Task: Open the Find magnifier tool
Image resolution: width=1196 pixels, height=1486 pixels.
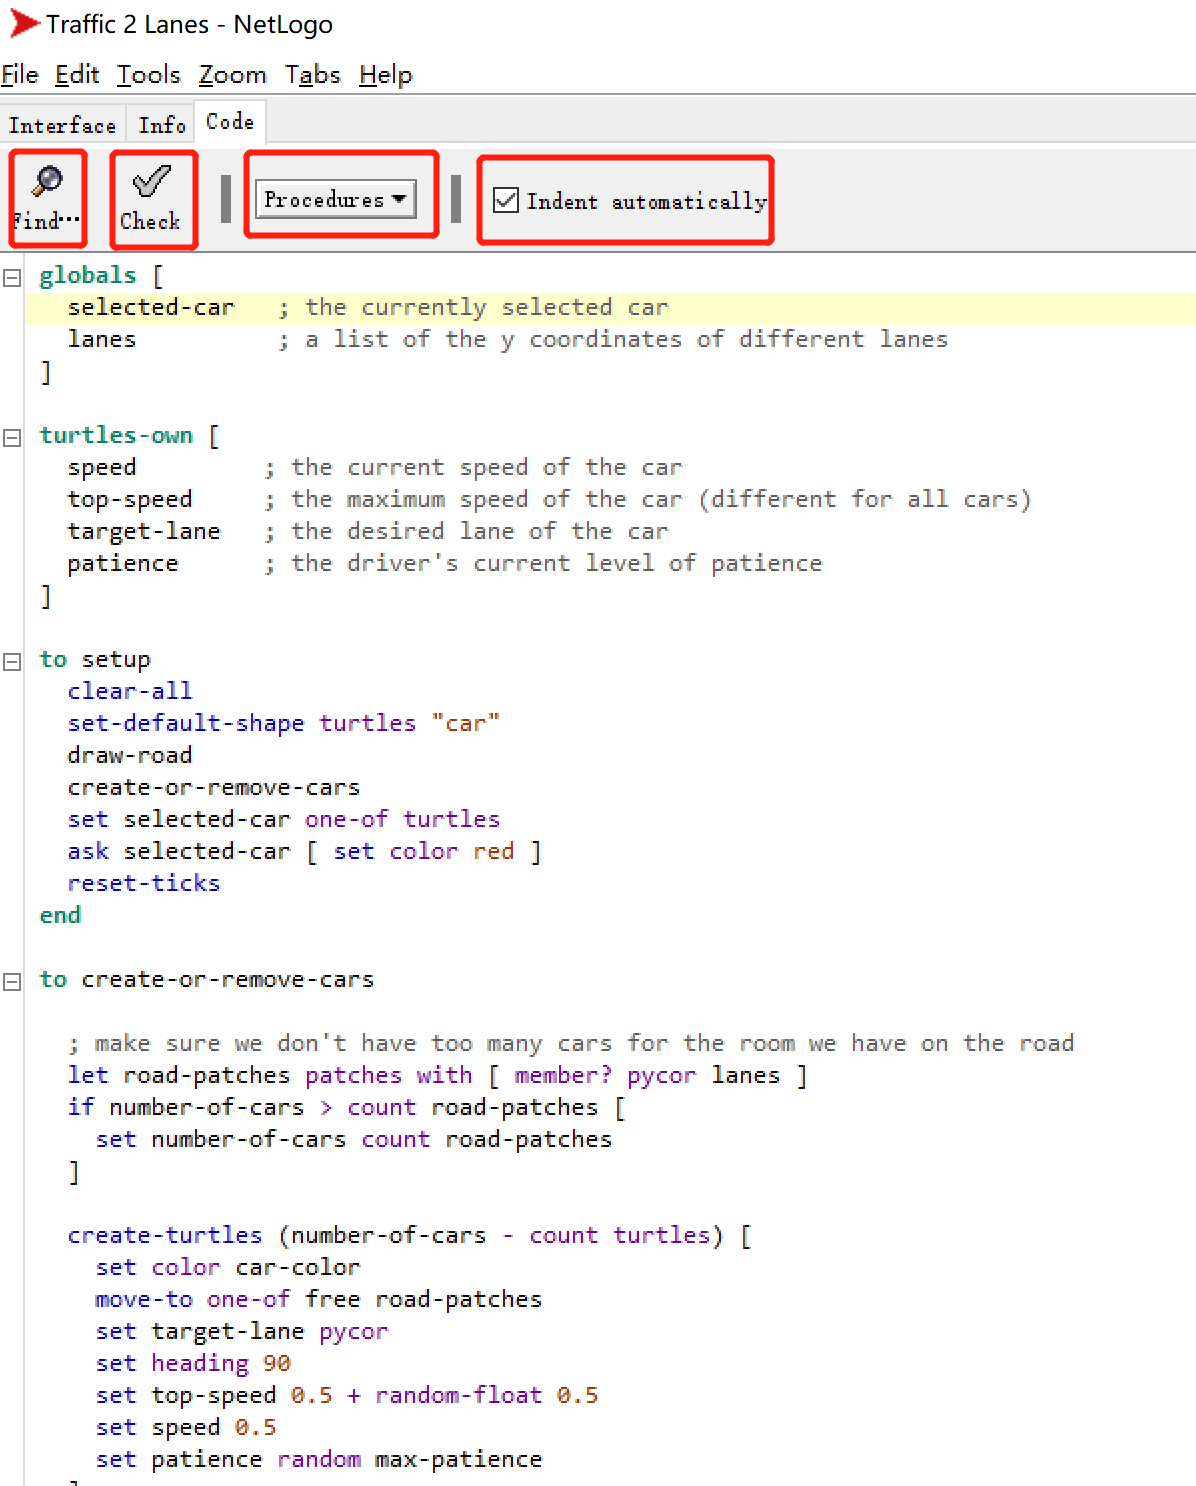Action: click(x=47, y=198)
